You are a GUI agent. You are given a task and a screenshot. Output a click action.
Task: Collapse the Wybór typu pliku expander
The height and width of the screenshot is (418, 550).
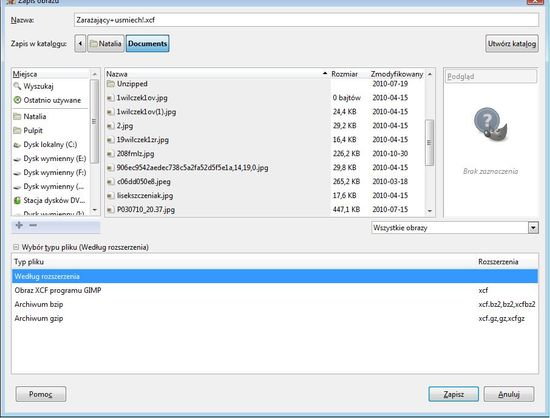click(x=16, y=247)
